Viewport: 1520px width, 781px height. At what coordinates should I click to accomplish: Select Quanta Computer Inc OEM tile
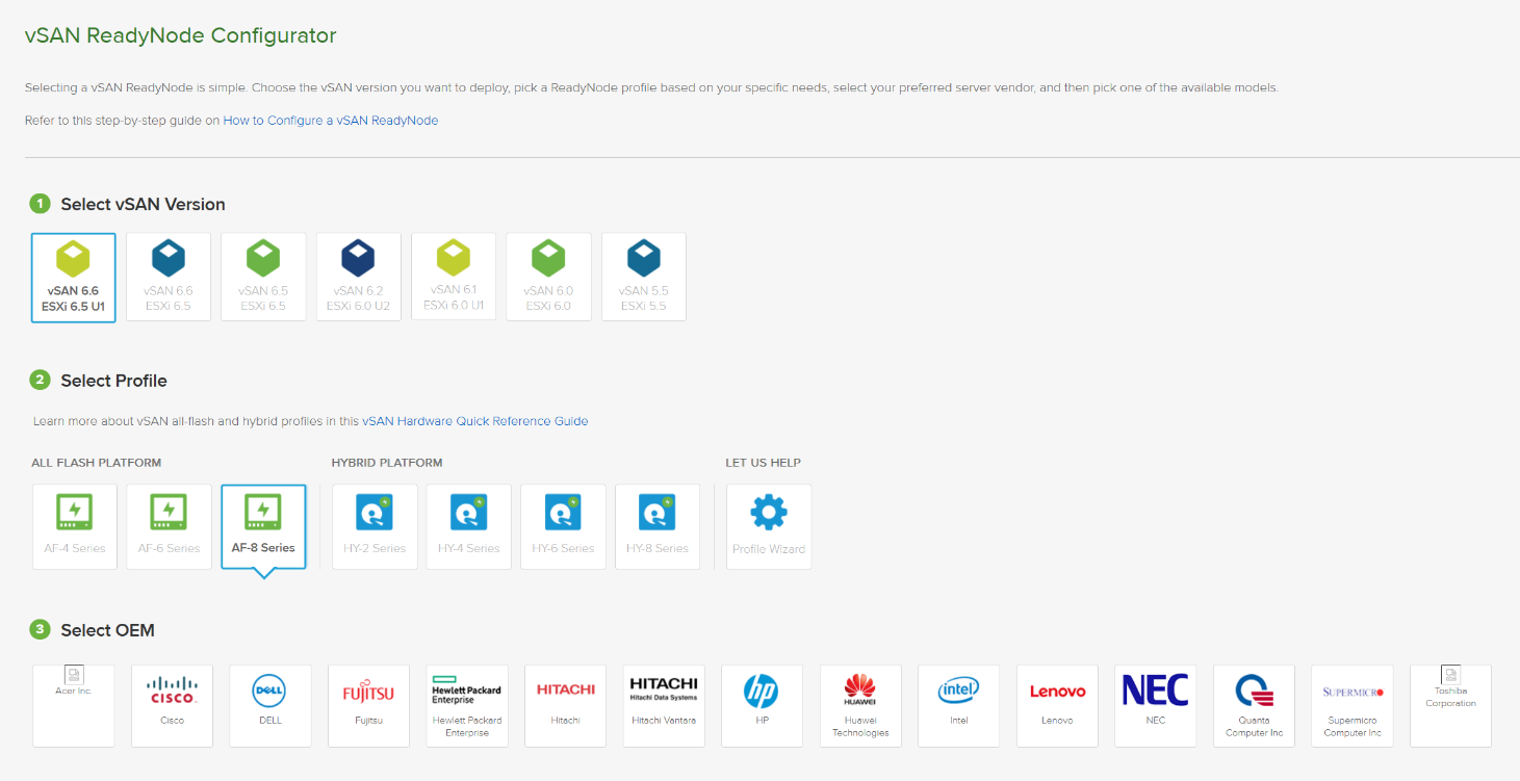tap(1254, 706)
